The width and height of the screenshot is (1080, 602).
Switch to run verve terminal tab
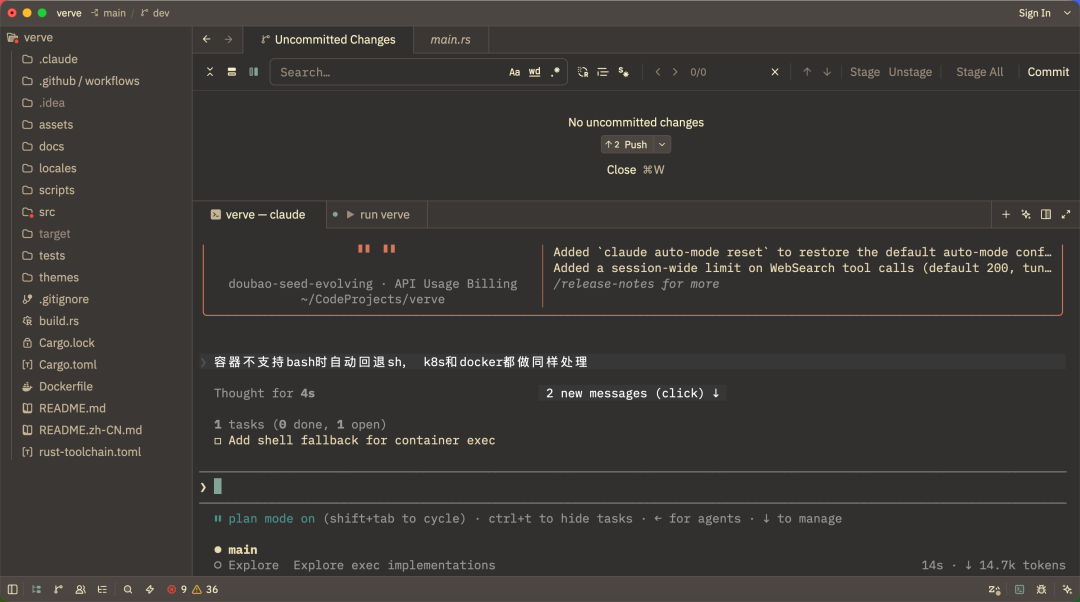pos(376,215)
